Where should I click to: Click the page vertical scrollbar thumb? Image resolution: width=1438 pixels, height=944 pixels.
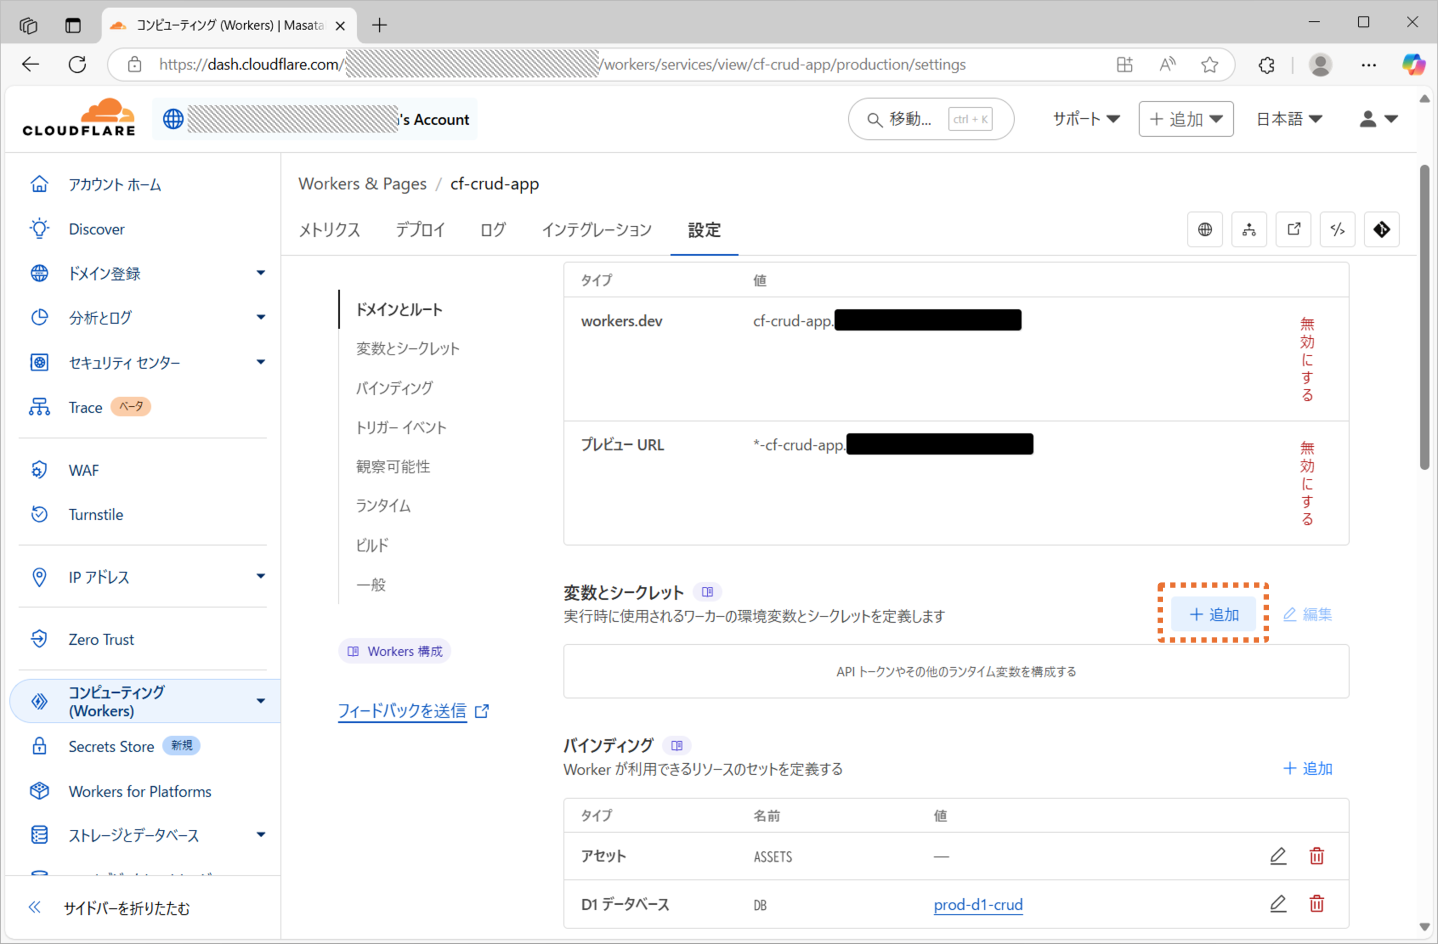(x=1424, y=317)
